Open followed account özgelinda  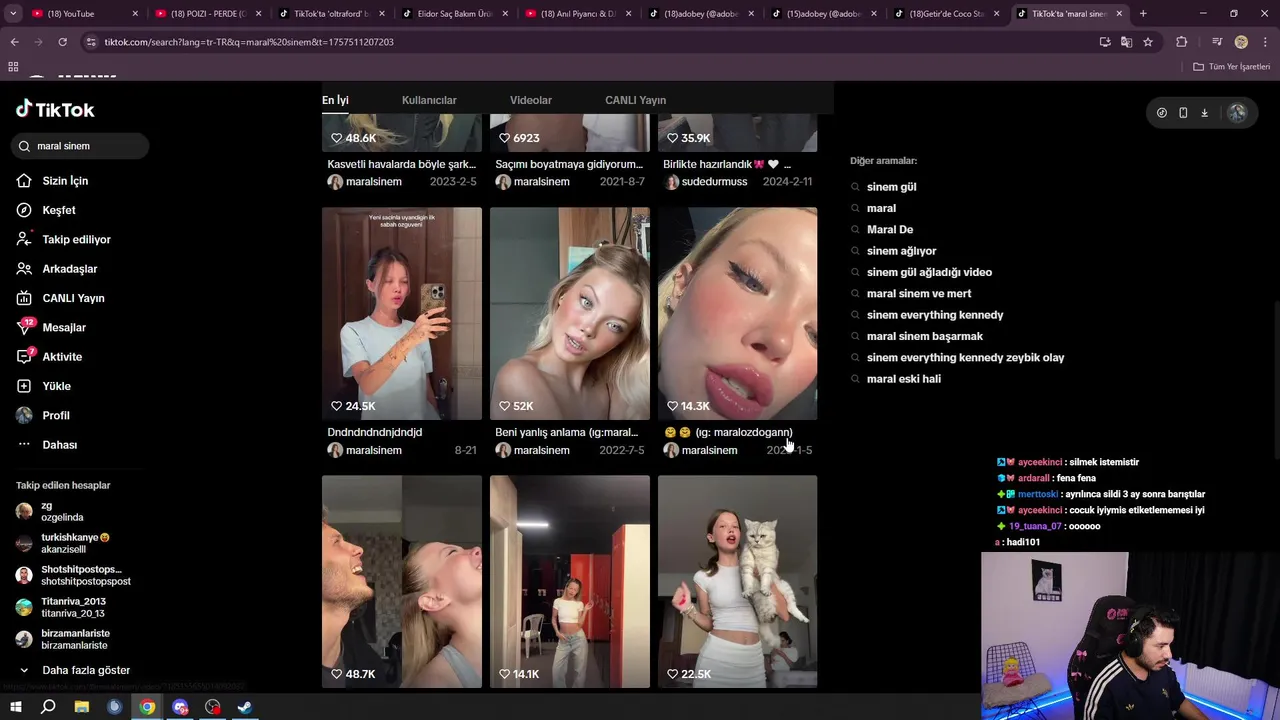tap(60, 512)
